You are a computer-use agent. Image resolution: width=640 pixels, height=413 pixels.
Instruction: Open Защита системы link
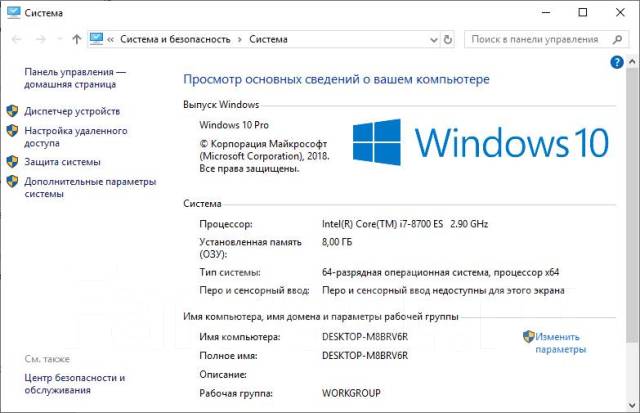point(62,162)
